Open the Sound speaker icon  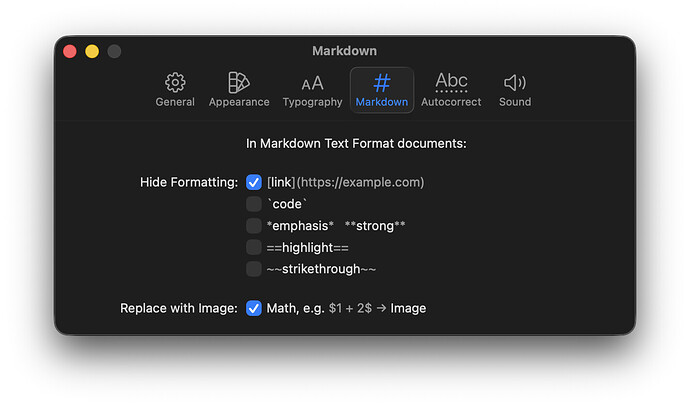click(x=515, y=82)
